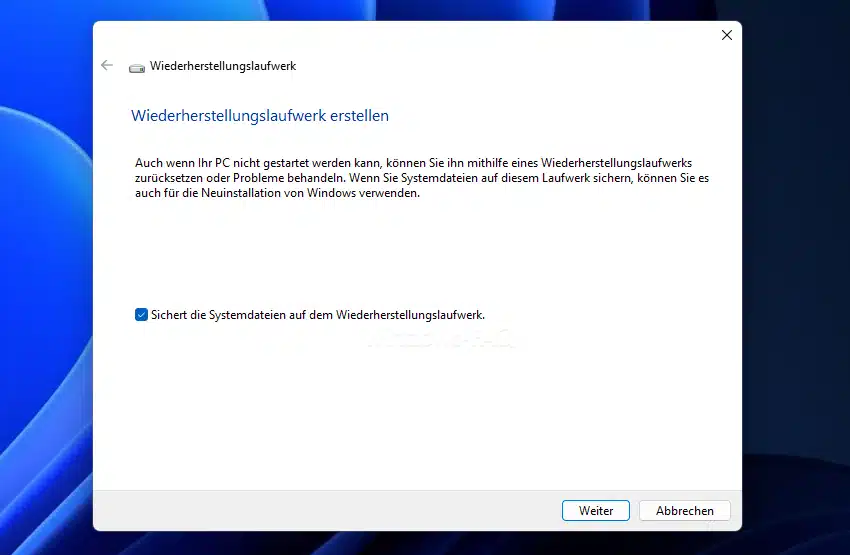Click the window title 'Wiederherstellungslaufwerk'

[223, 66]
